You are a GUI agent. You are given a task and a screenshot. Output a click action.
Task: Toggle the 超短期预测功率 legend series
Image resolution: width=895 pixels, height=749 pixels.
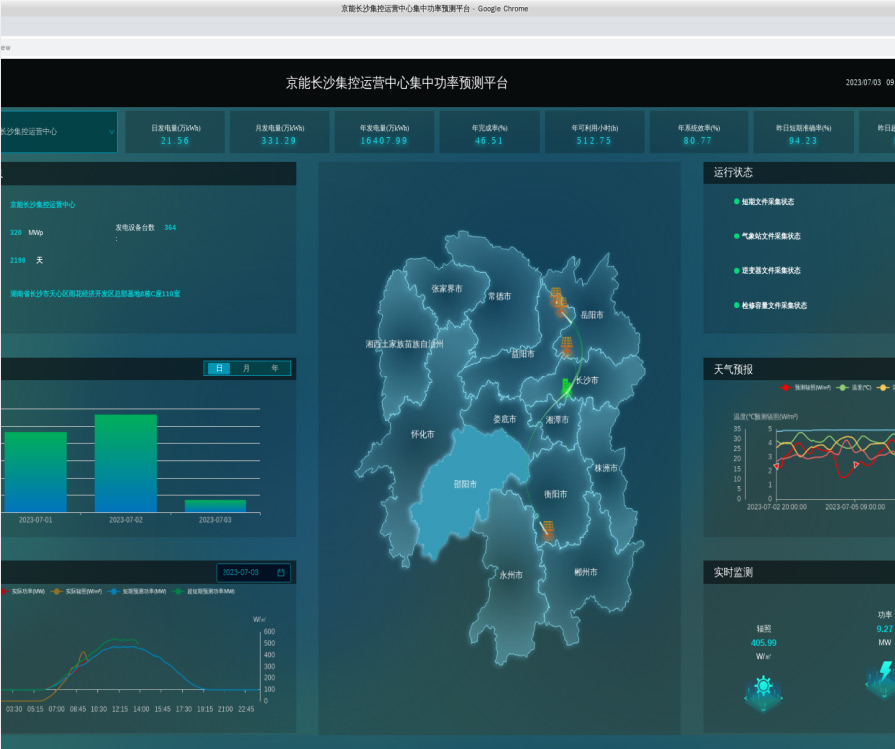coord(205,592)
